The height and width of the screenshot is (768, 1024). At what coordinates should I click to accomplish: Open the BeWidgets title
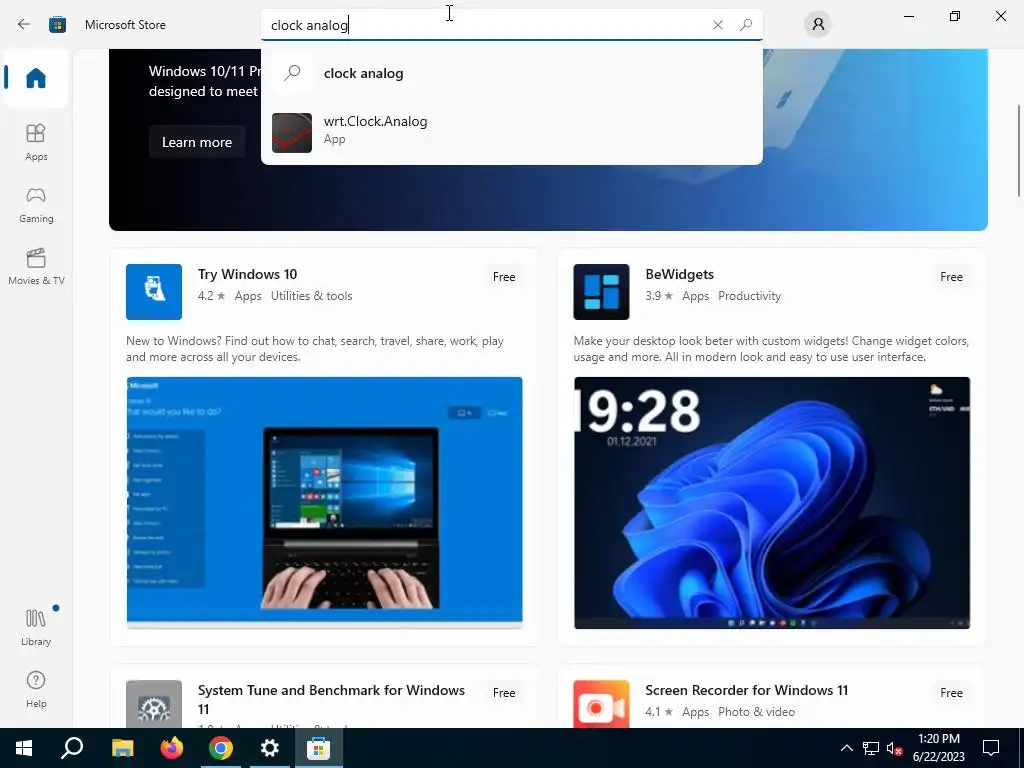pos(679,274)
